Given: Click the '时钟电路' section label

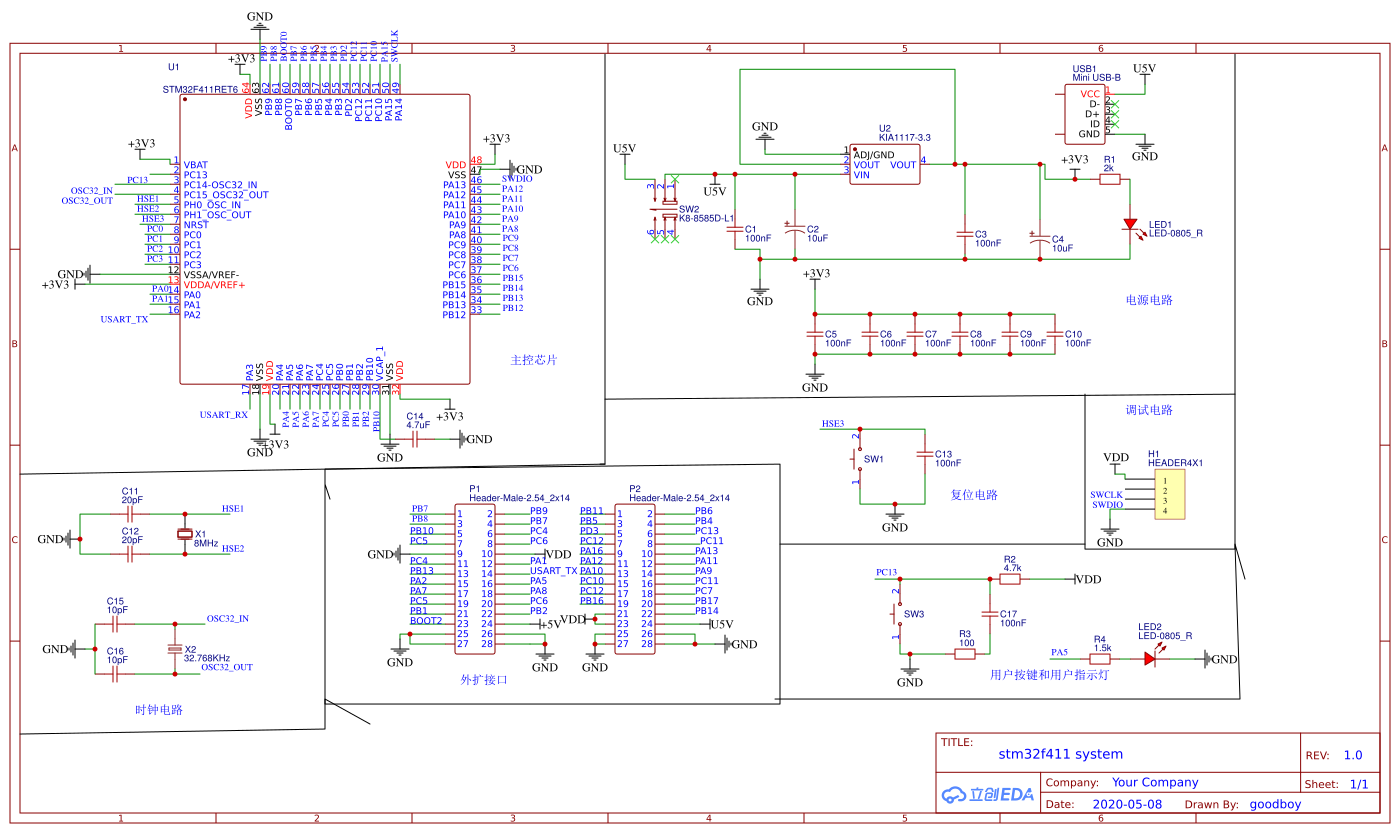Looking at the screenshot, I should (159, 710).
